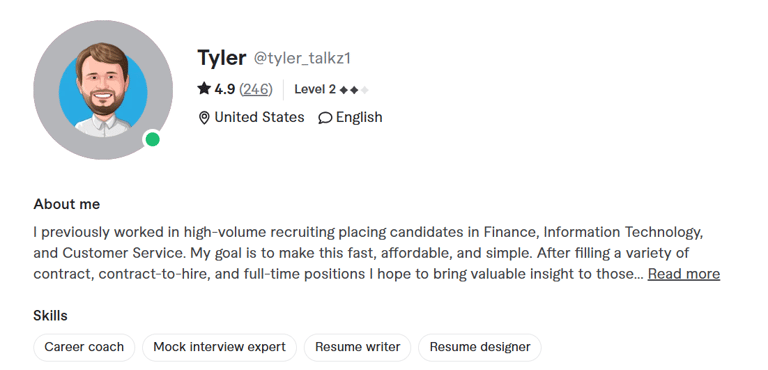
Task: Click the location pin icon
Action: coord(204,118)
